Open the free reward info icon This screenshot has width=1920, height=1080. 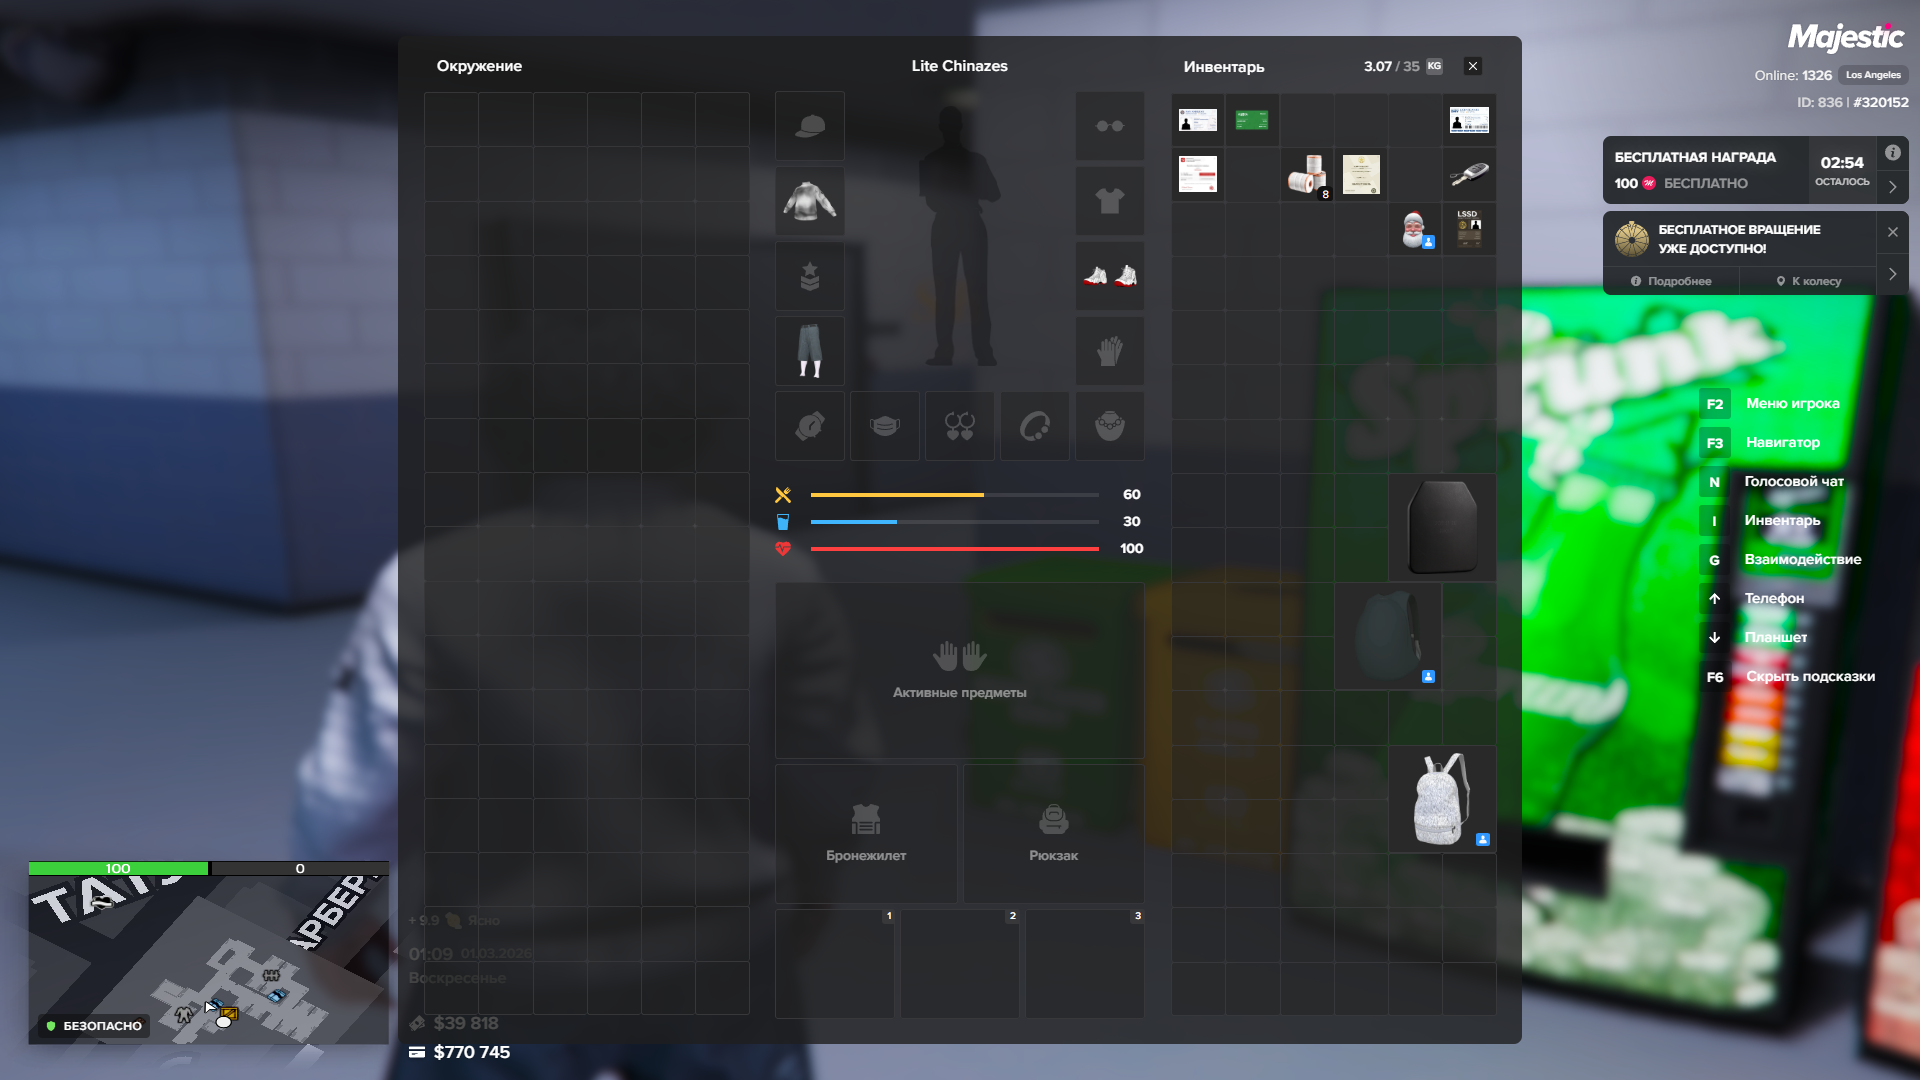coord(1892,153)
